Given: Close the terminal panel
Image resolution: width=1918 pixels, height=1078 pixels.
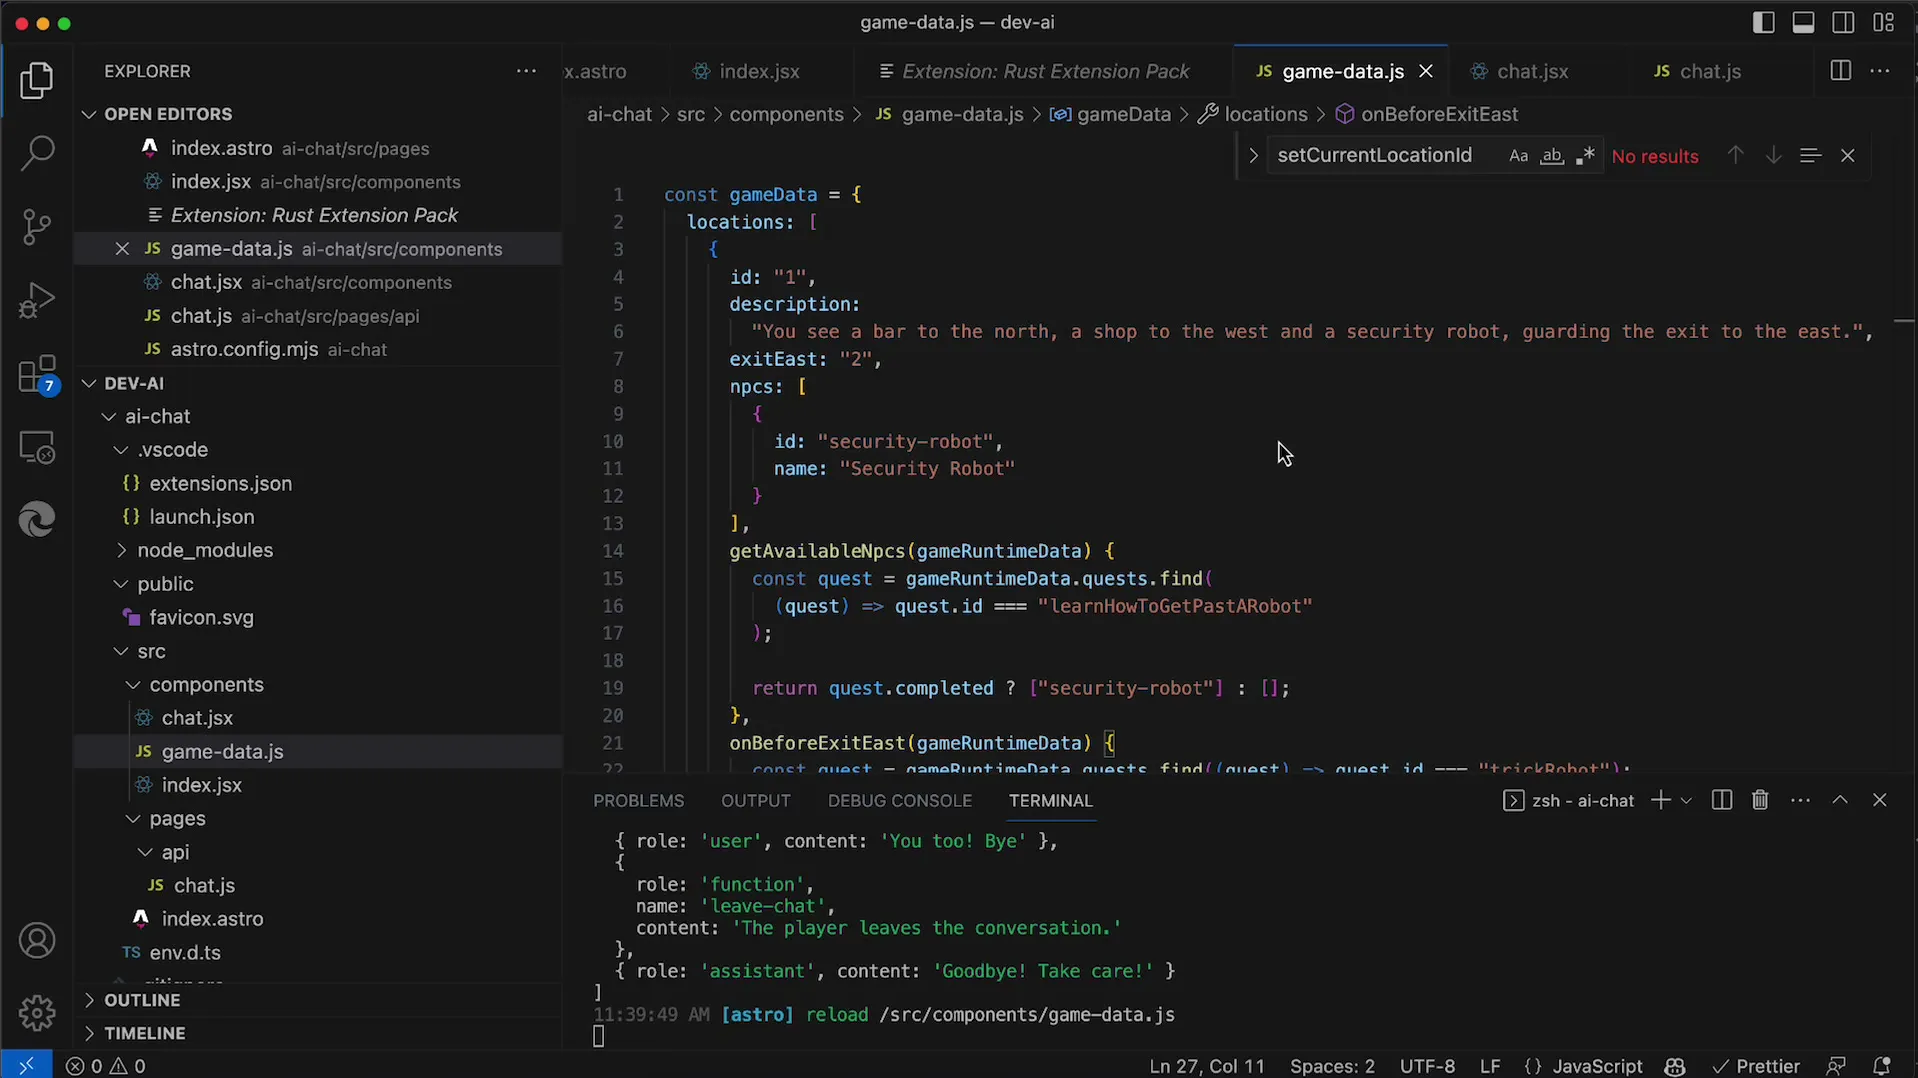Looking at the screenshot, I should click(x=1880, y=800).
